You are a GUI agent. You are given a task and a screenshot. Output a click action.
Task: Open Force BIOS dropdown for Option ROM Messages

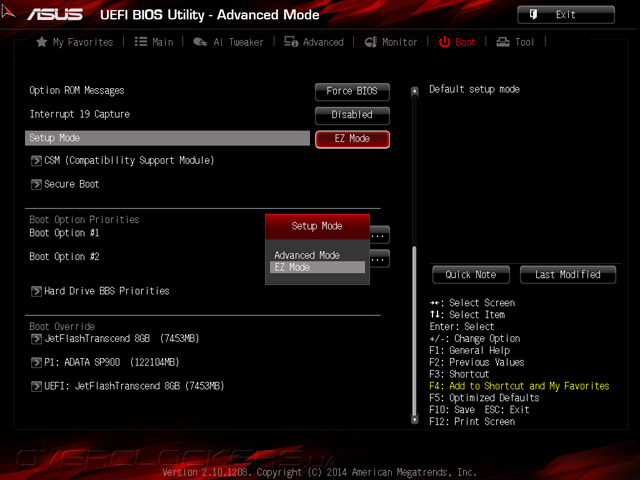pyautogui.click(x=352, y=91)
